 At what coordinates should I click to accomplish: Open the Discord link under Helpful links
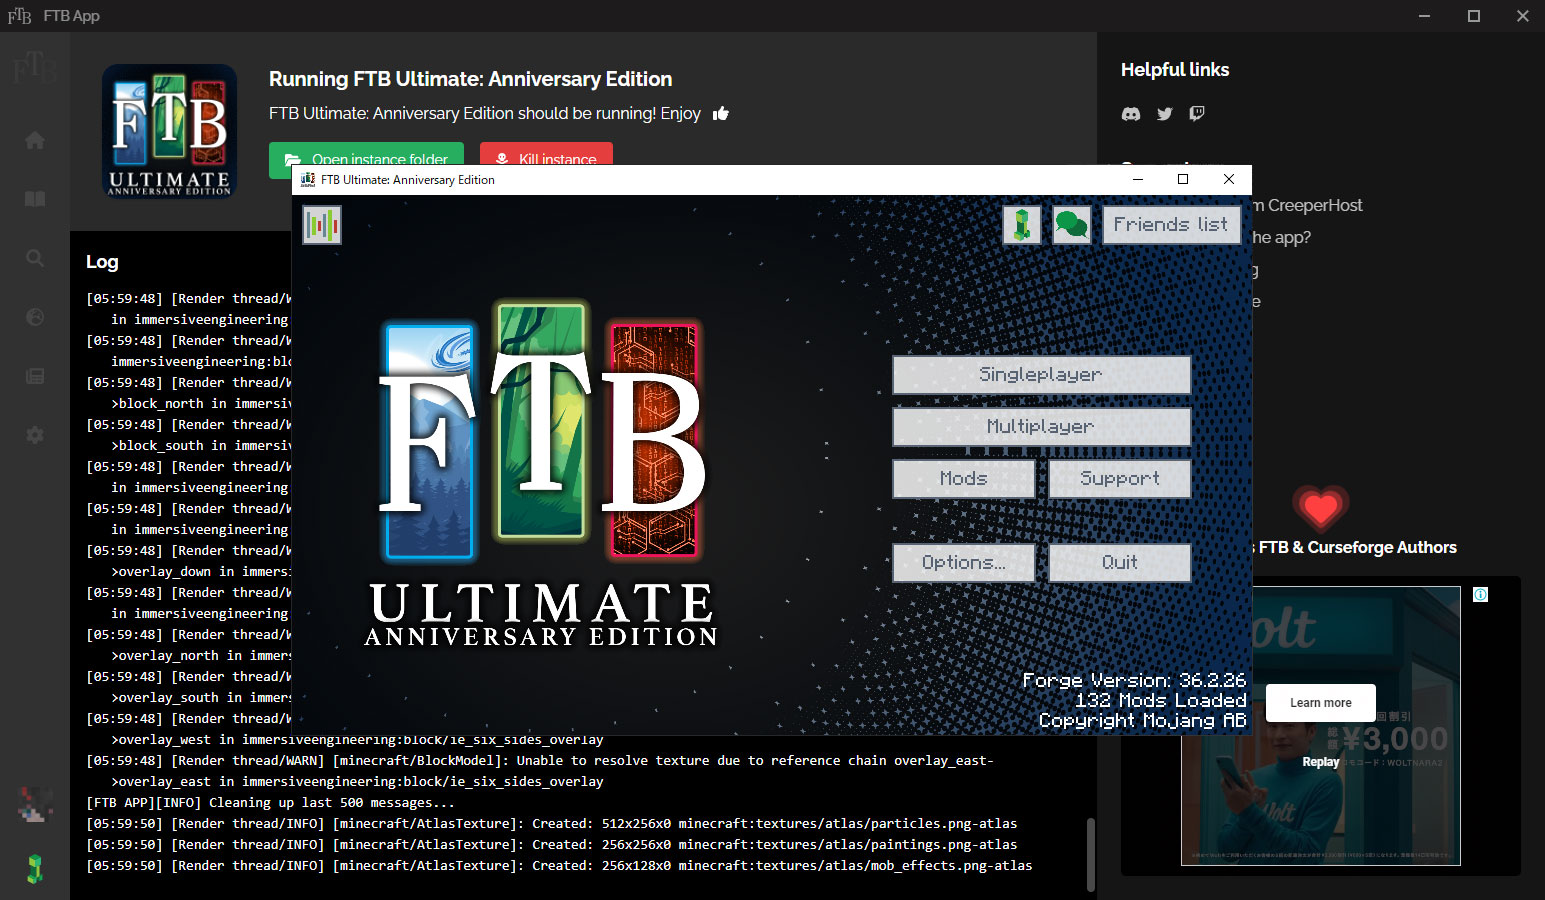point(1131,114)
